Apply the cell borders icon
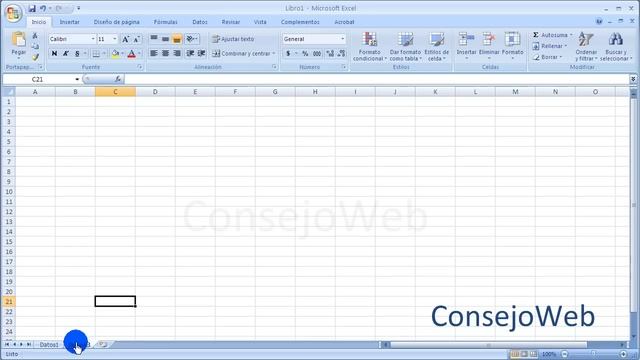 (x=96, y=53)
